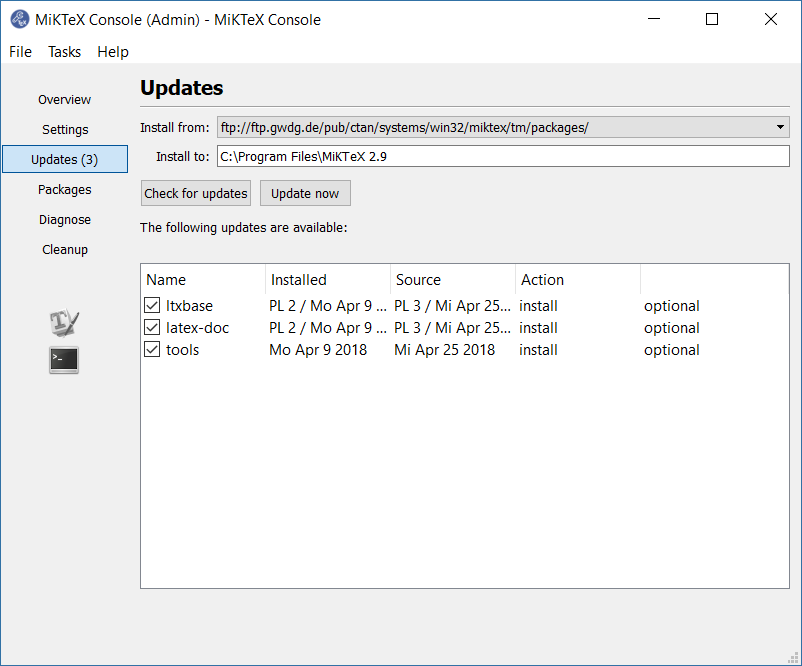Click the install action in ltxbase row
This screenshot has height=666, width=802.
click(538, 306)
